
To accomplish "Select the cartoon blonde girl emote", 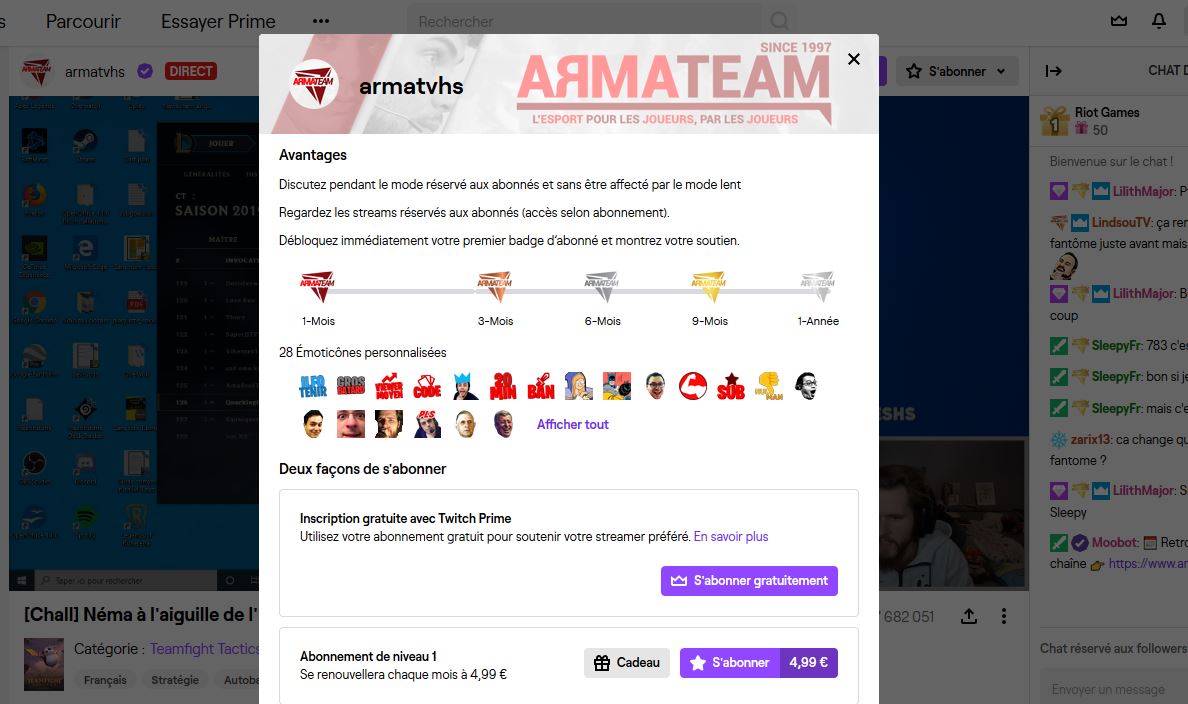I will tap(578, 386).
